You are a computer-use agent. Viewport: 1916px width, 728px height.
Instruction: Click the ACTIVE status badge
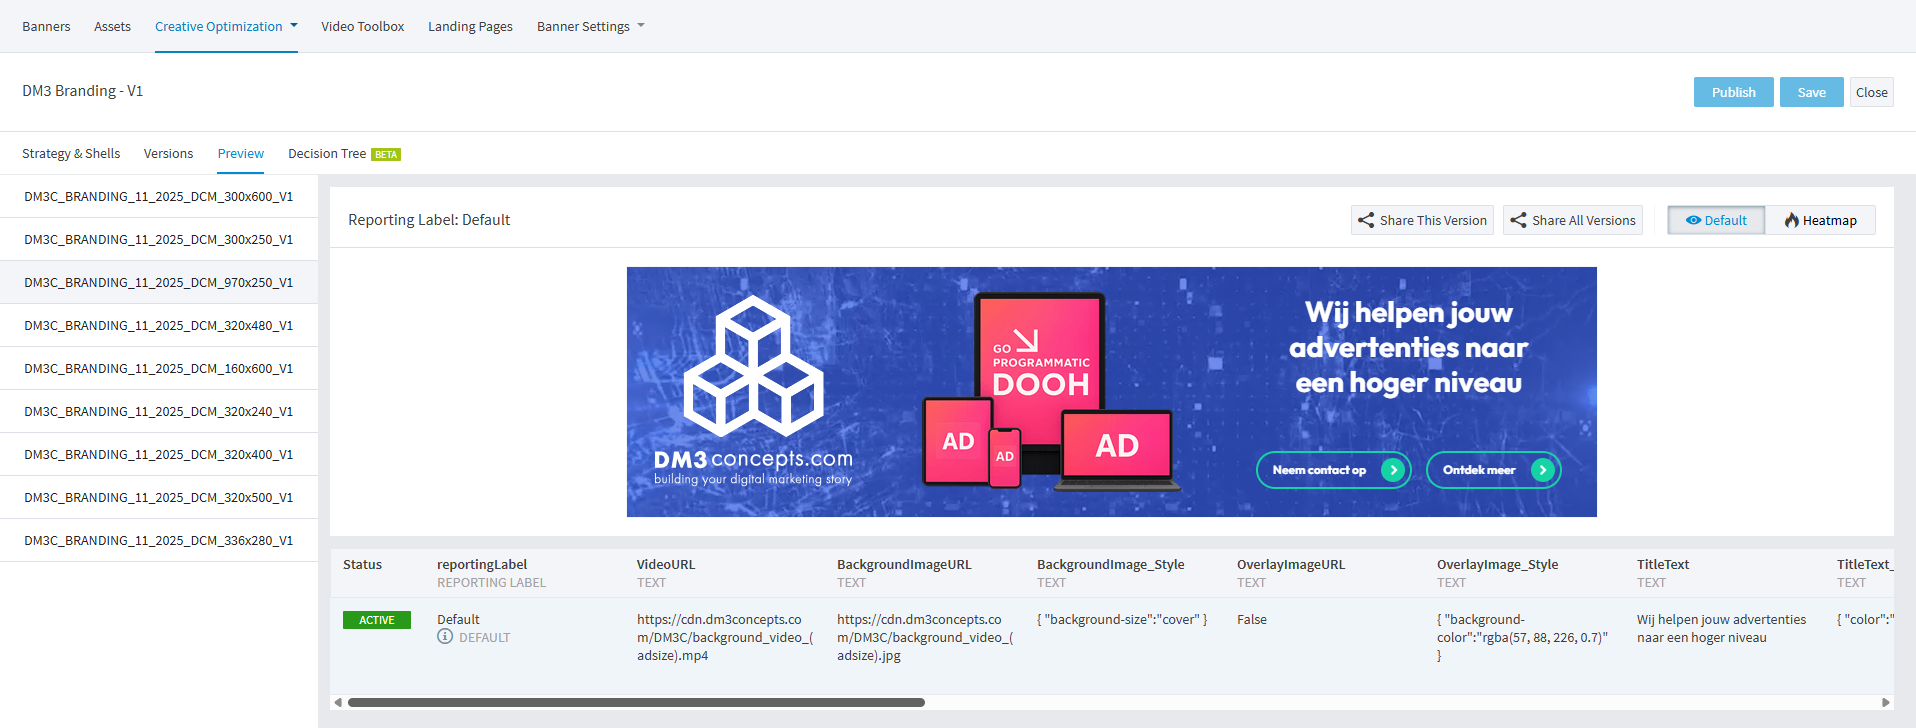click(x=377, y=620)
